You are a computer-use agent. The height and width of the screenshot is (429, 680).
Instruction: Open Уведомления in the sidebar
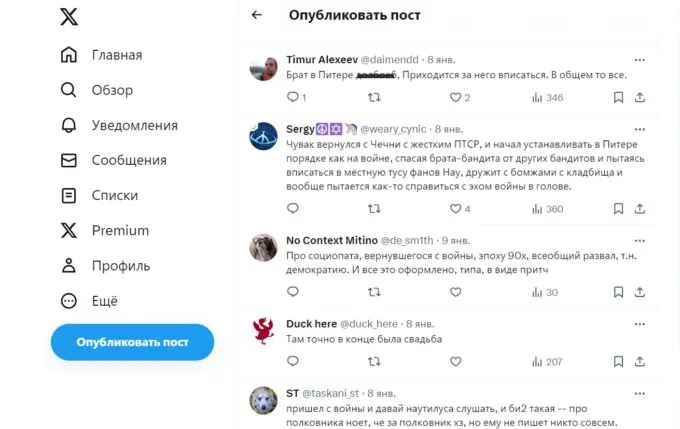click(119, 125)
